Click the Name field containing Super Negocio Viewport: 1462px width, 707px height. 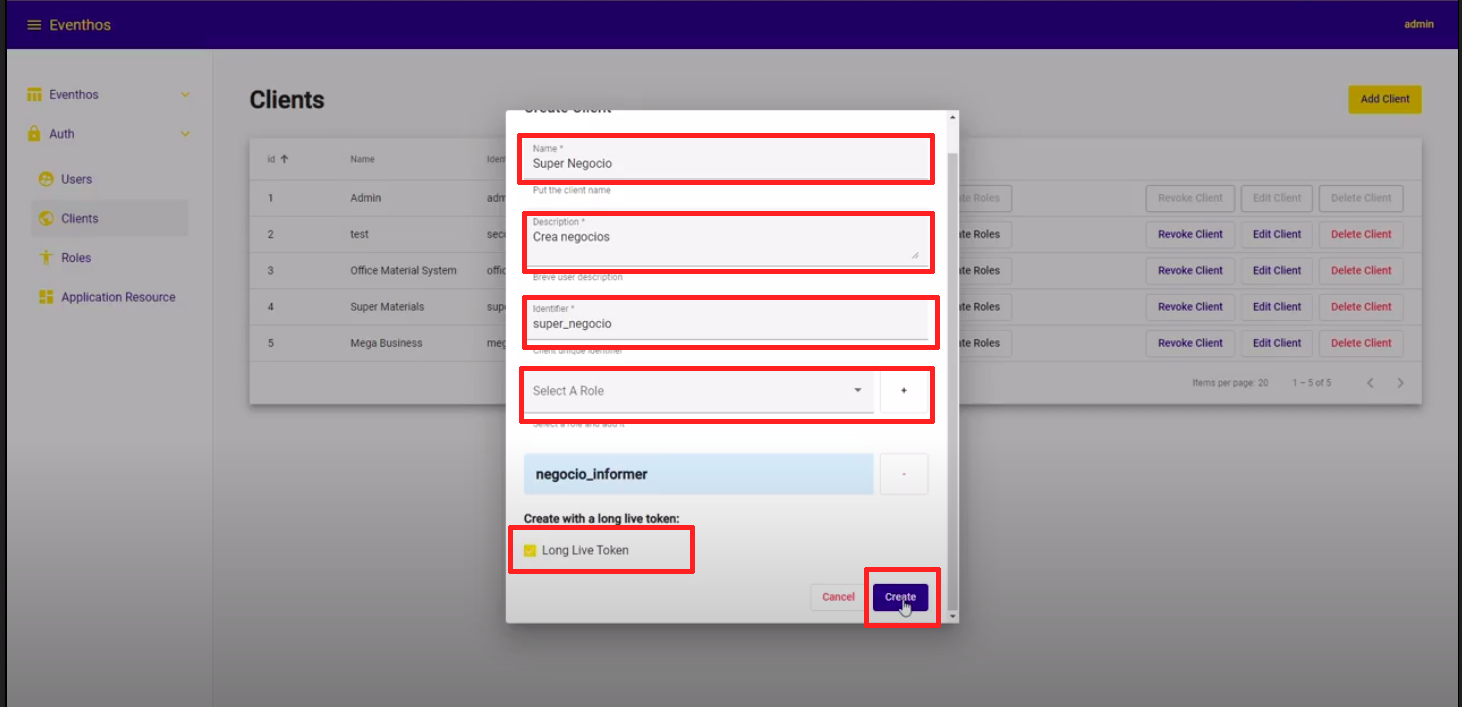726,159
